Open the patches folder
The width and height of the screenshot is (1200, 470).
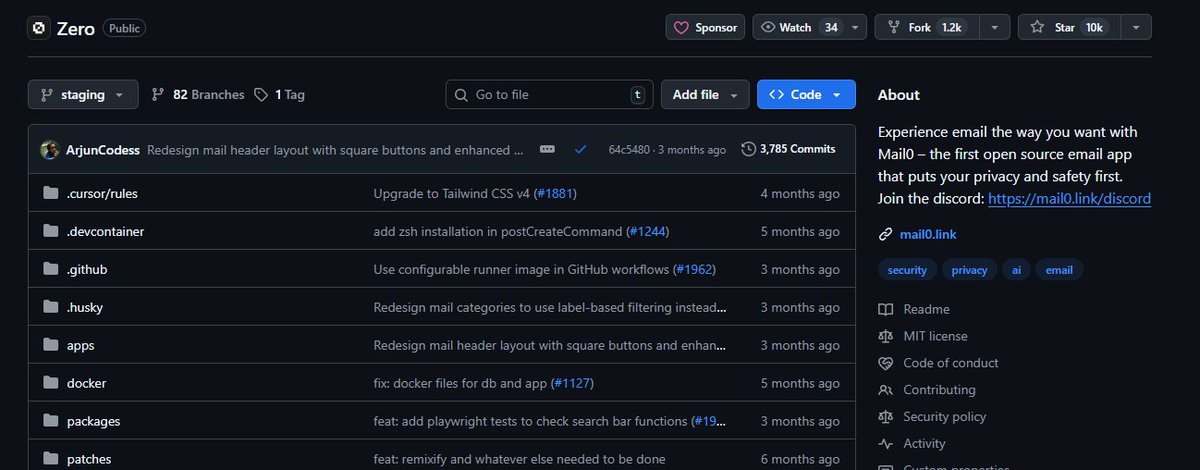point(89,459)
